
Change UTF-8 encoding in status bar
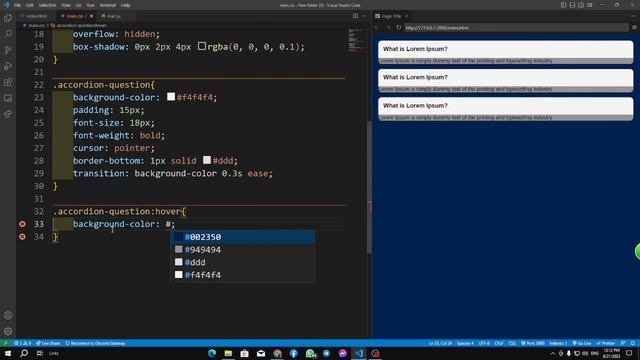click(484, 343)
